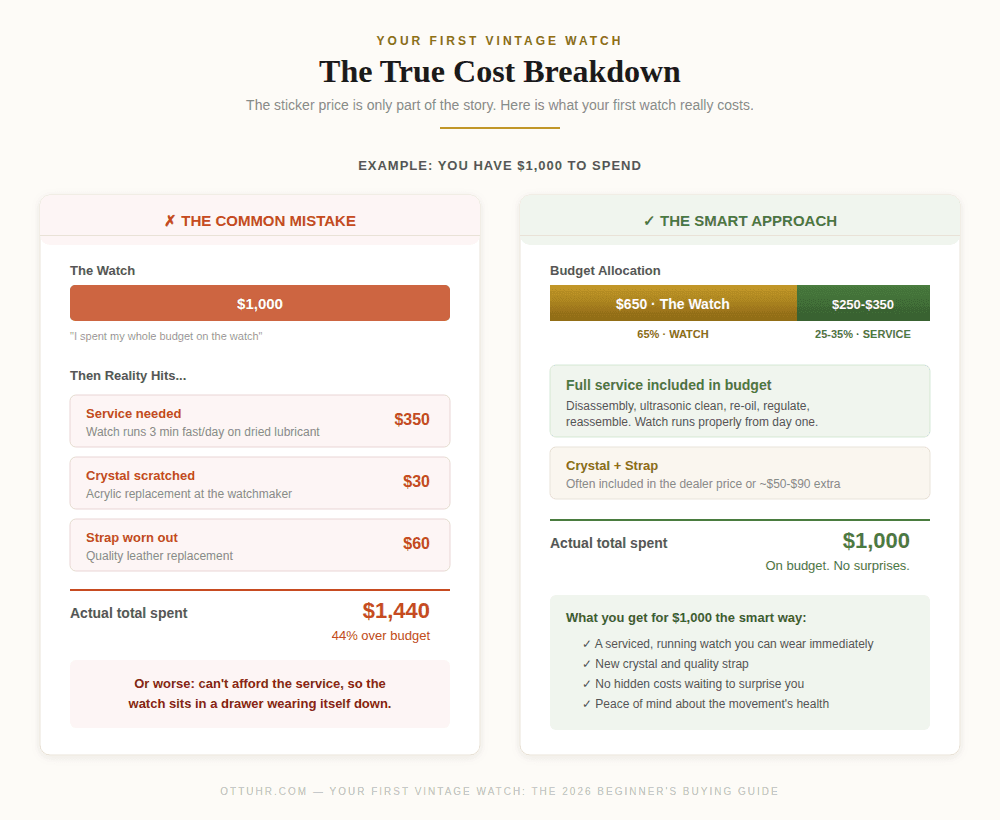Select the green $250-$350 service segment
Viewport: 1000px width, 820px height.
(x=863, y=303)
